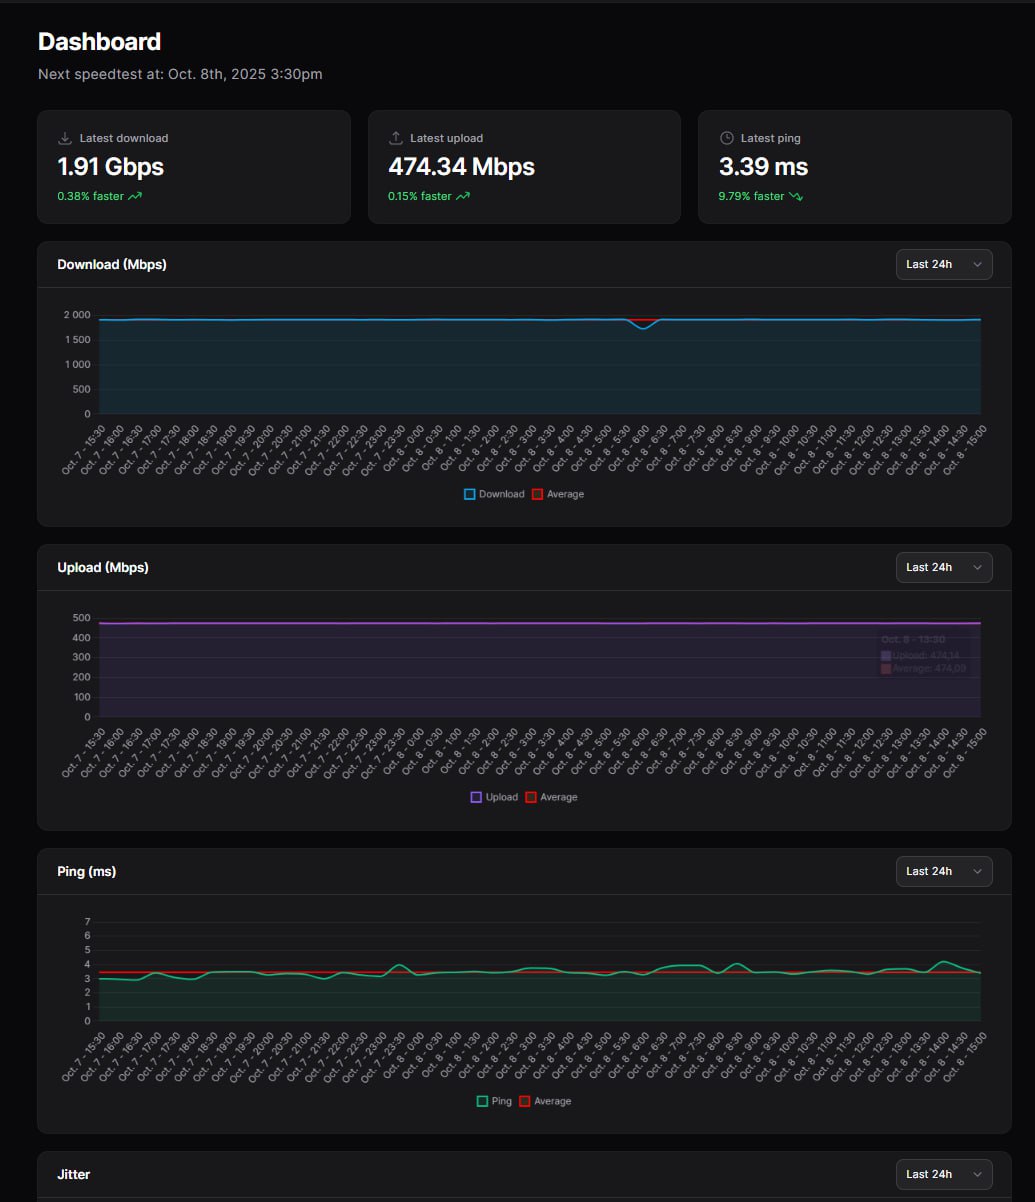Click the upload arrow icon in Latest upload card

tap(396, 138)
